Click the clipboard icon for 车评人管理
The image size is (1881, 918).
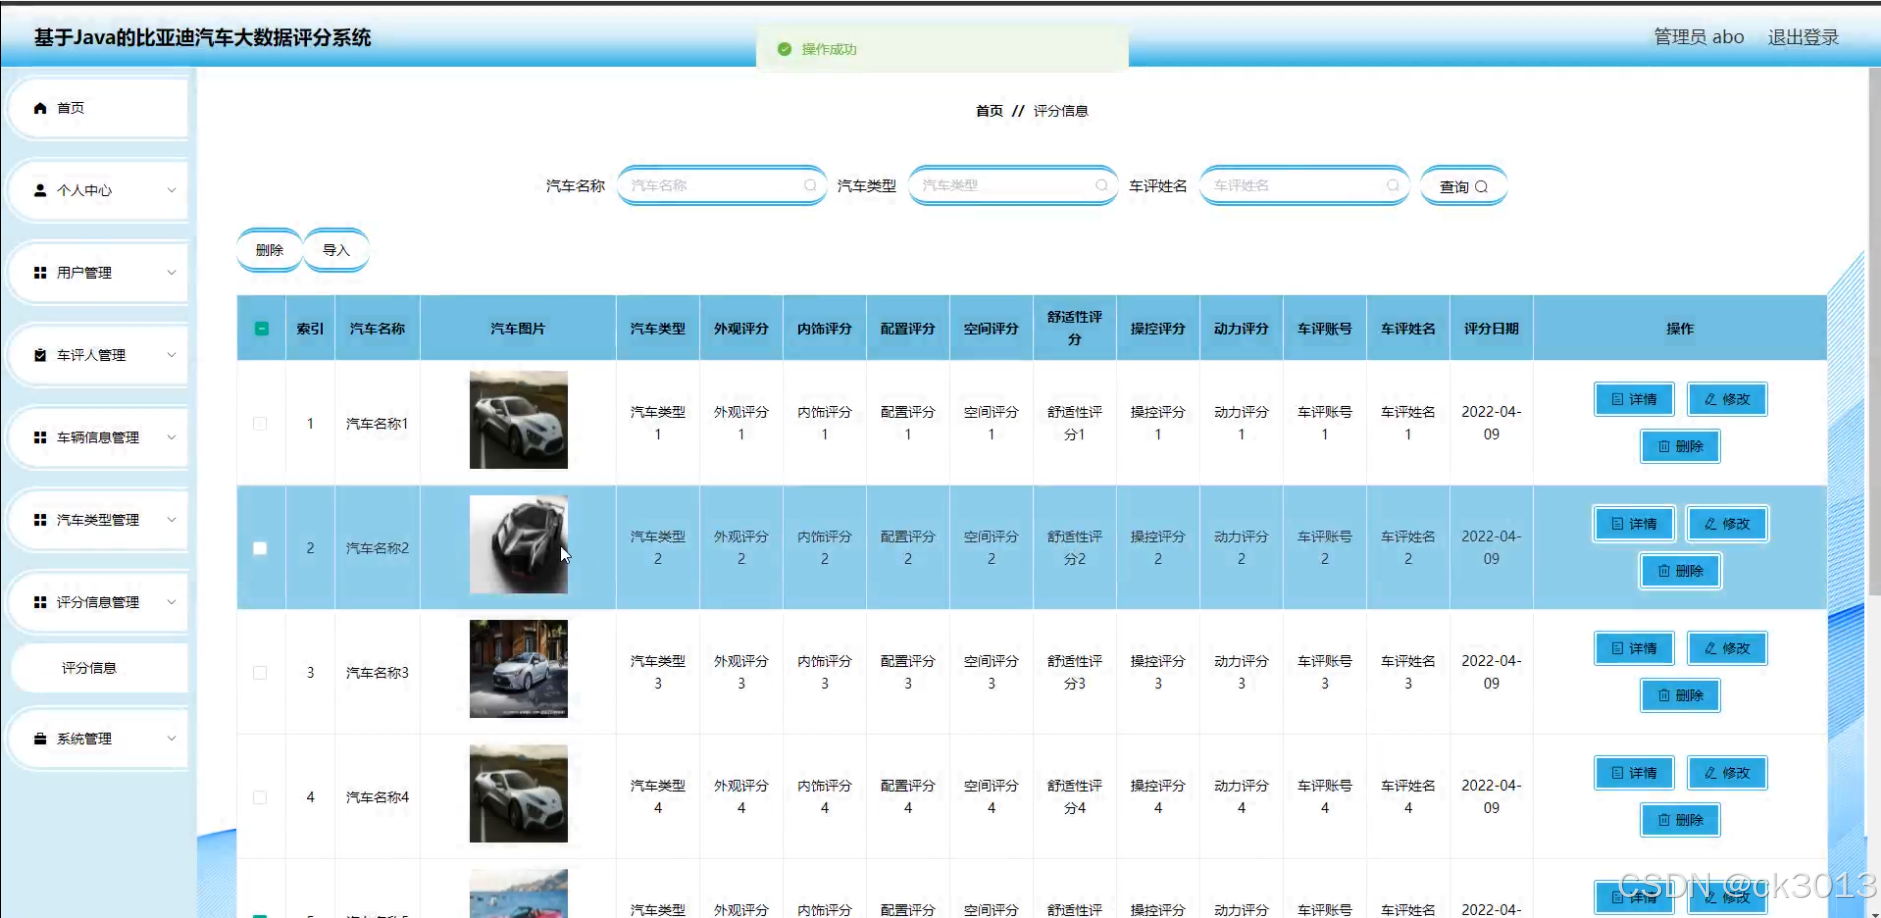[40, 355]
